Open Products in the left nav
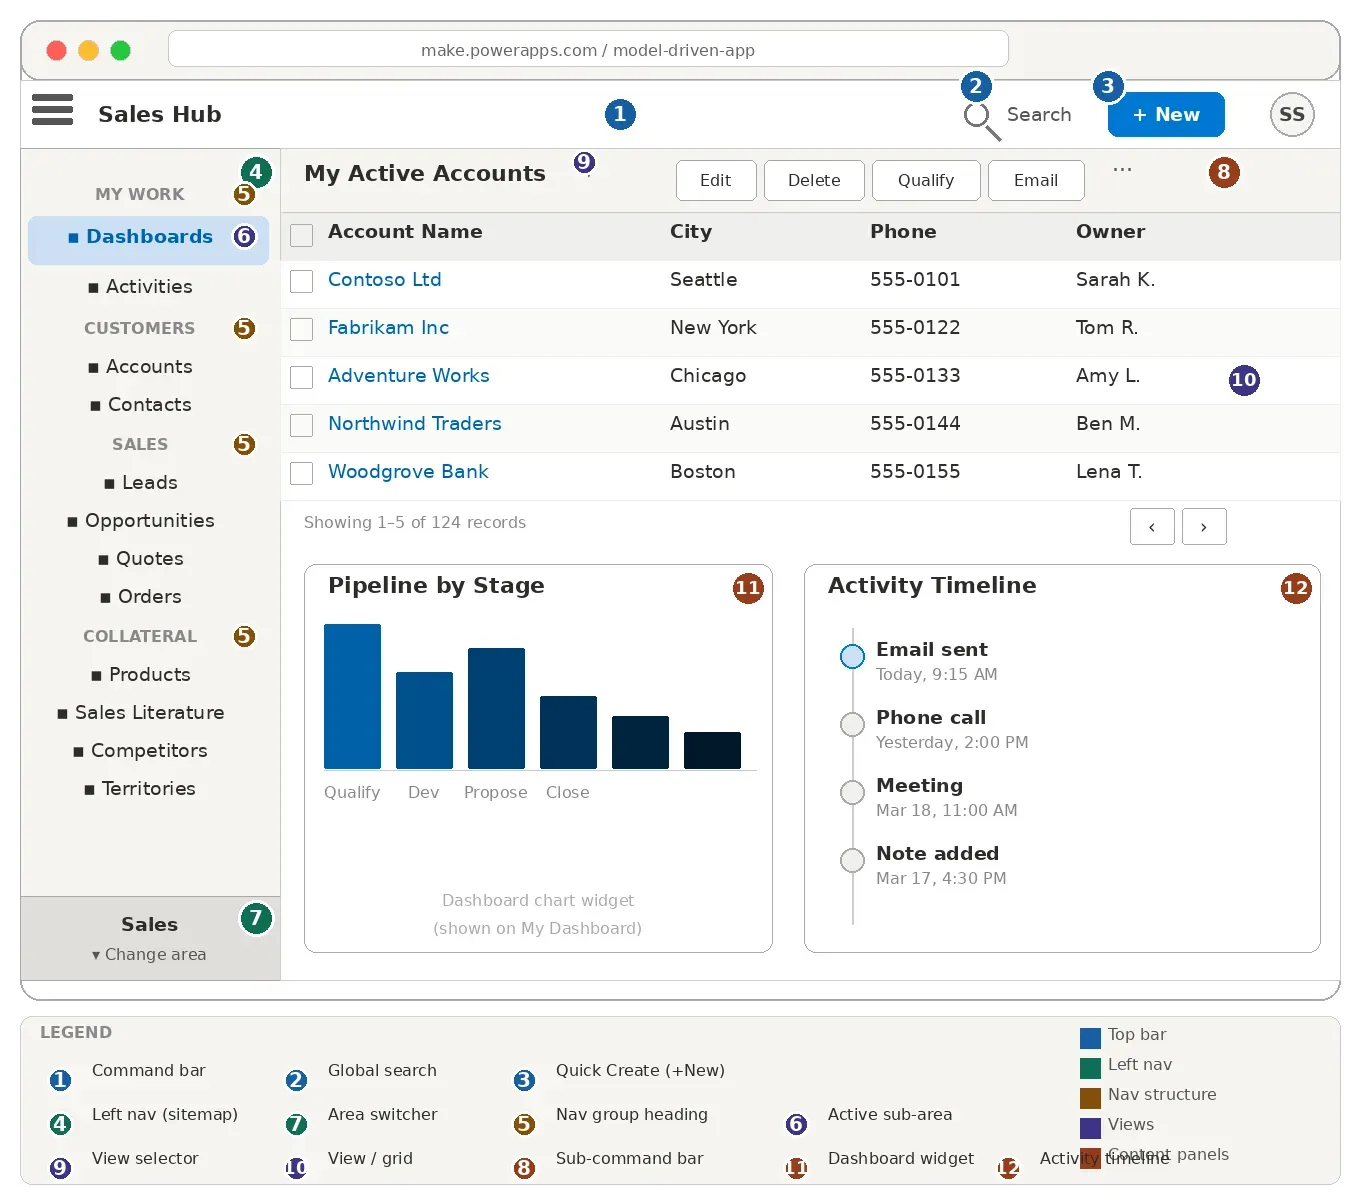This screenshot has width=1360, height=1200. tap(140, 675)
